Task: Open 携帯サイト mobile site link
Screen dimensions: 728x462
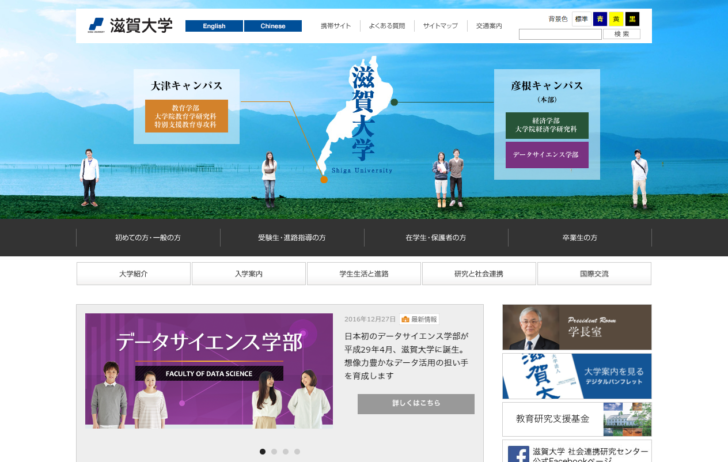Action: [336, 26]
